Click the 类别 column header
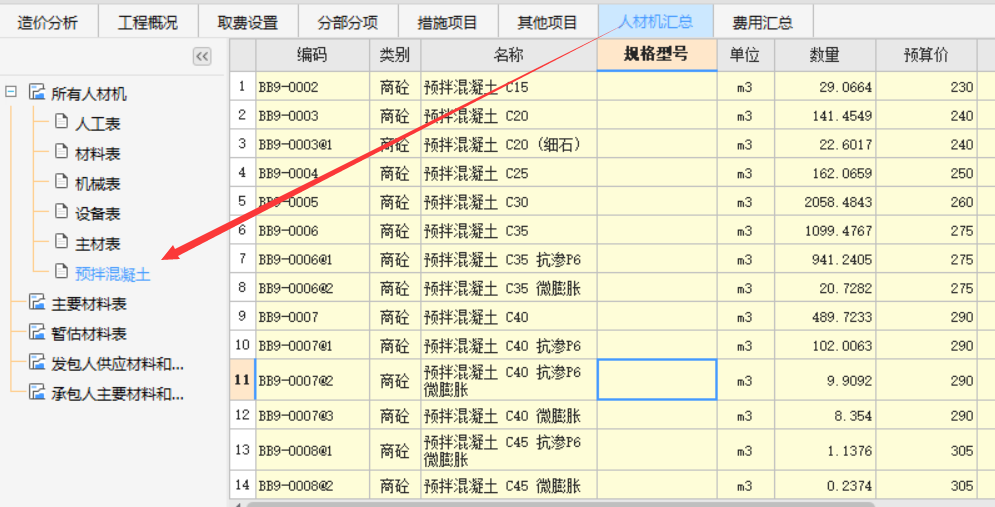The height and width of the screenshot is (507, 995). click(x=395, y=55)
